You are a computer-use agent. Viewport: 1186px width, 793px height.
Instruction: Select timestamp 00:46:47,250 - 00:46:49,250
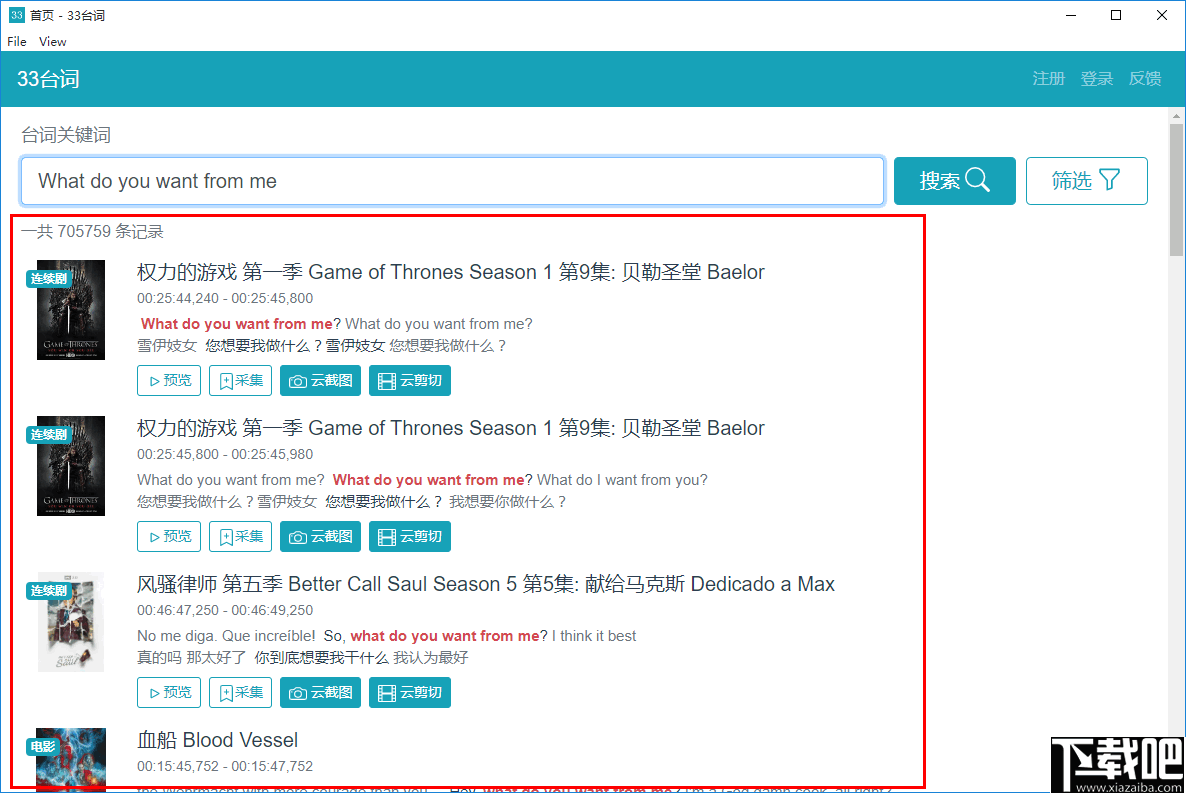coord(225,610)
